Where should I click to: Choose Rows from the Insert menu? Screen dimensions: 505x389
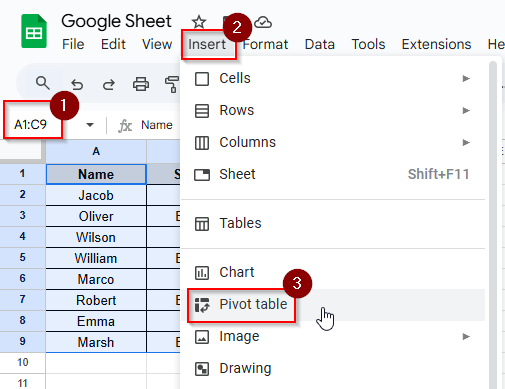click(333, 111)
